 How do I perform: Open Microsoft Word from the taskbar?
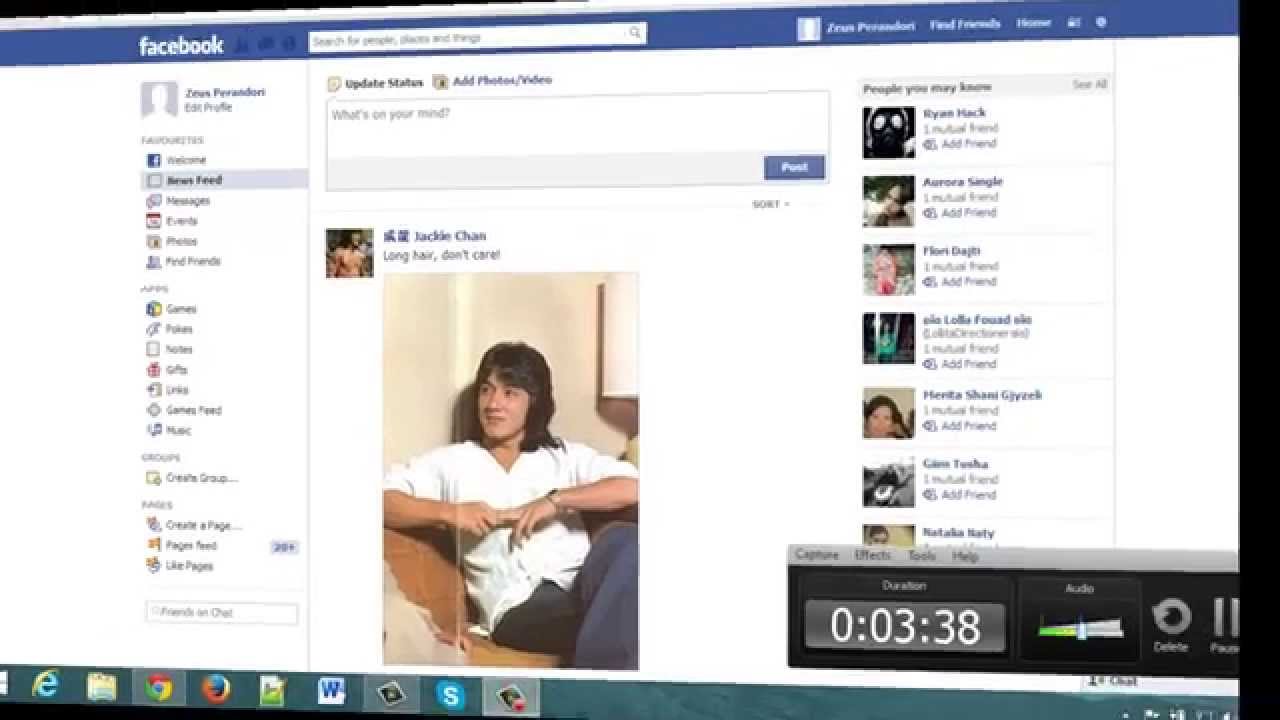[331, 691]
